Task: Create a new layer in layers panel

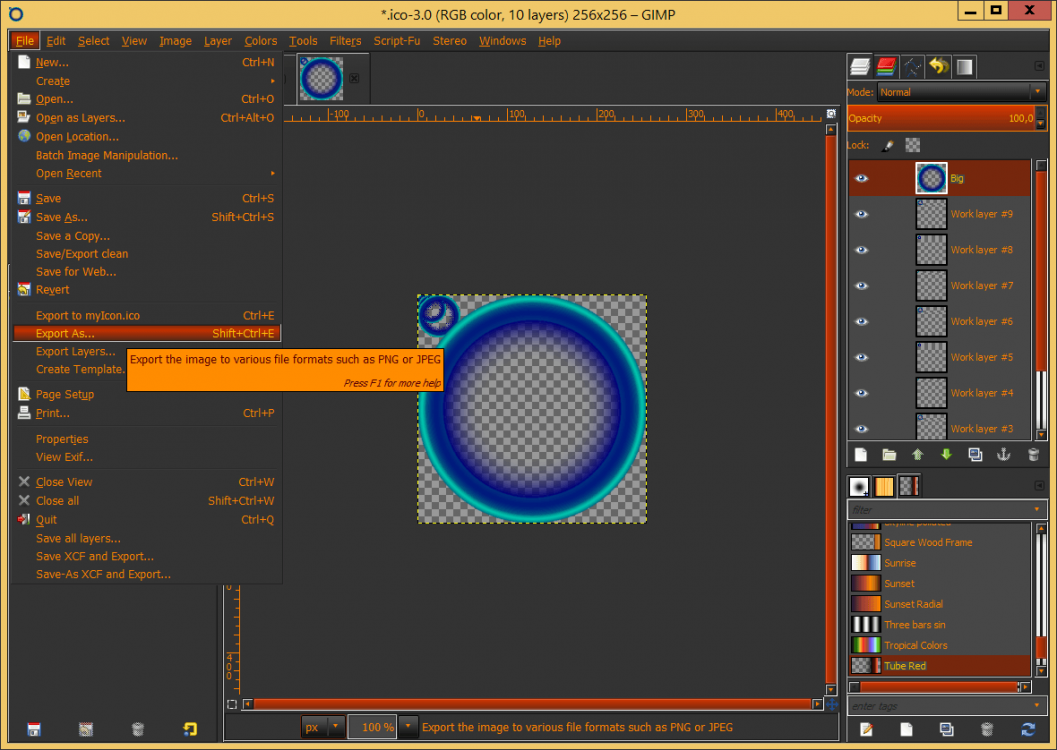Action: [861, 455]
